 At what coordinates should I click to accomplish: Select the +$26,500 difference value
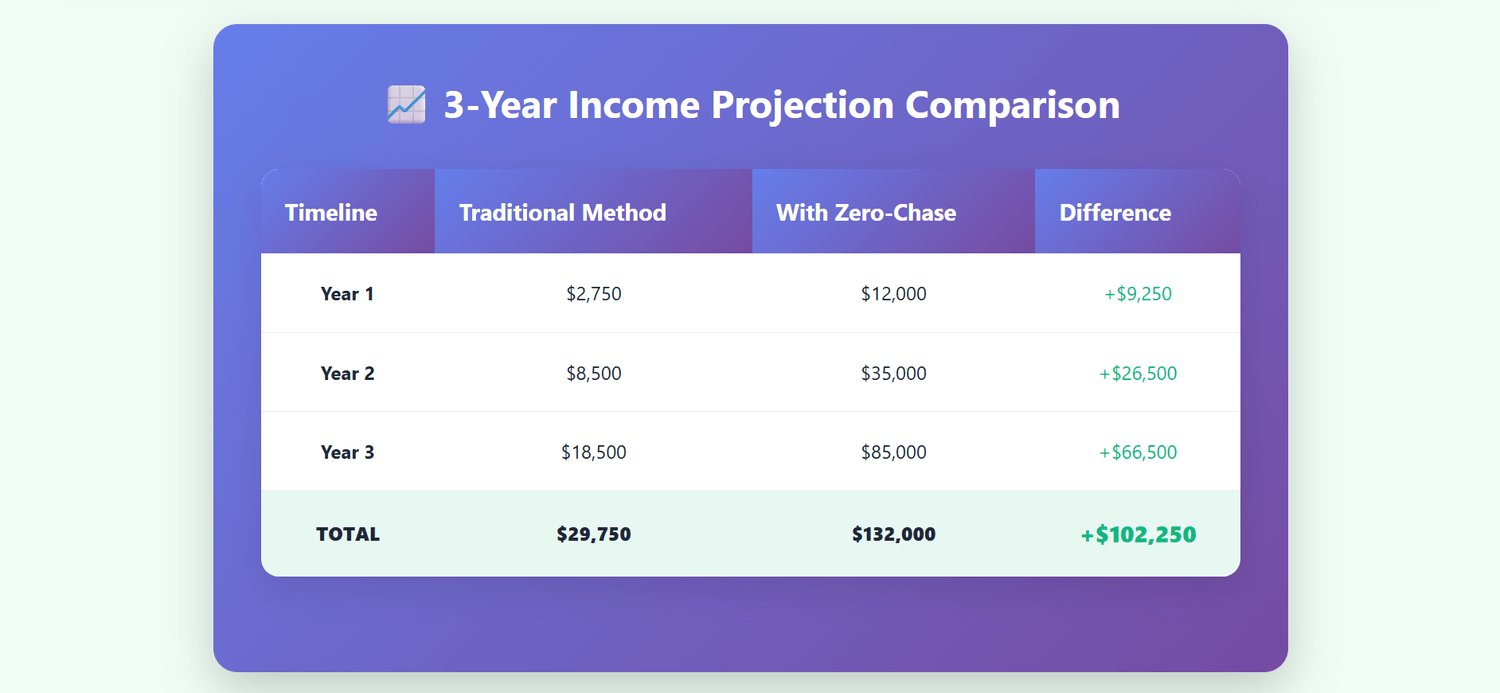click(1138, 373)
